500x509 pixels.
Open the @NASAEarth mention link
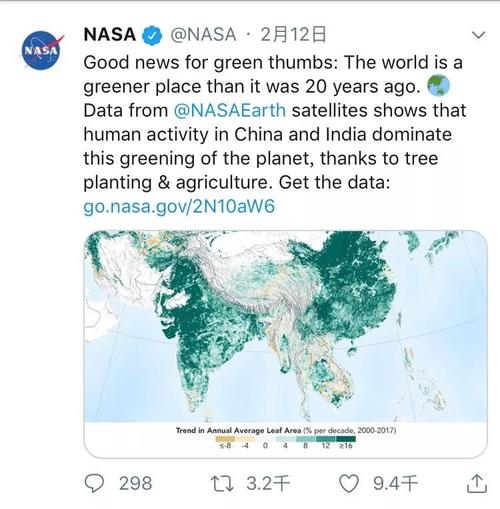tap(230, 111)
